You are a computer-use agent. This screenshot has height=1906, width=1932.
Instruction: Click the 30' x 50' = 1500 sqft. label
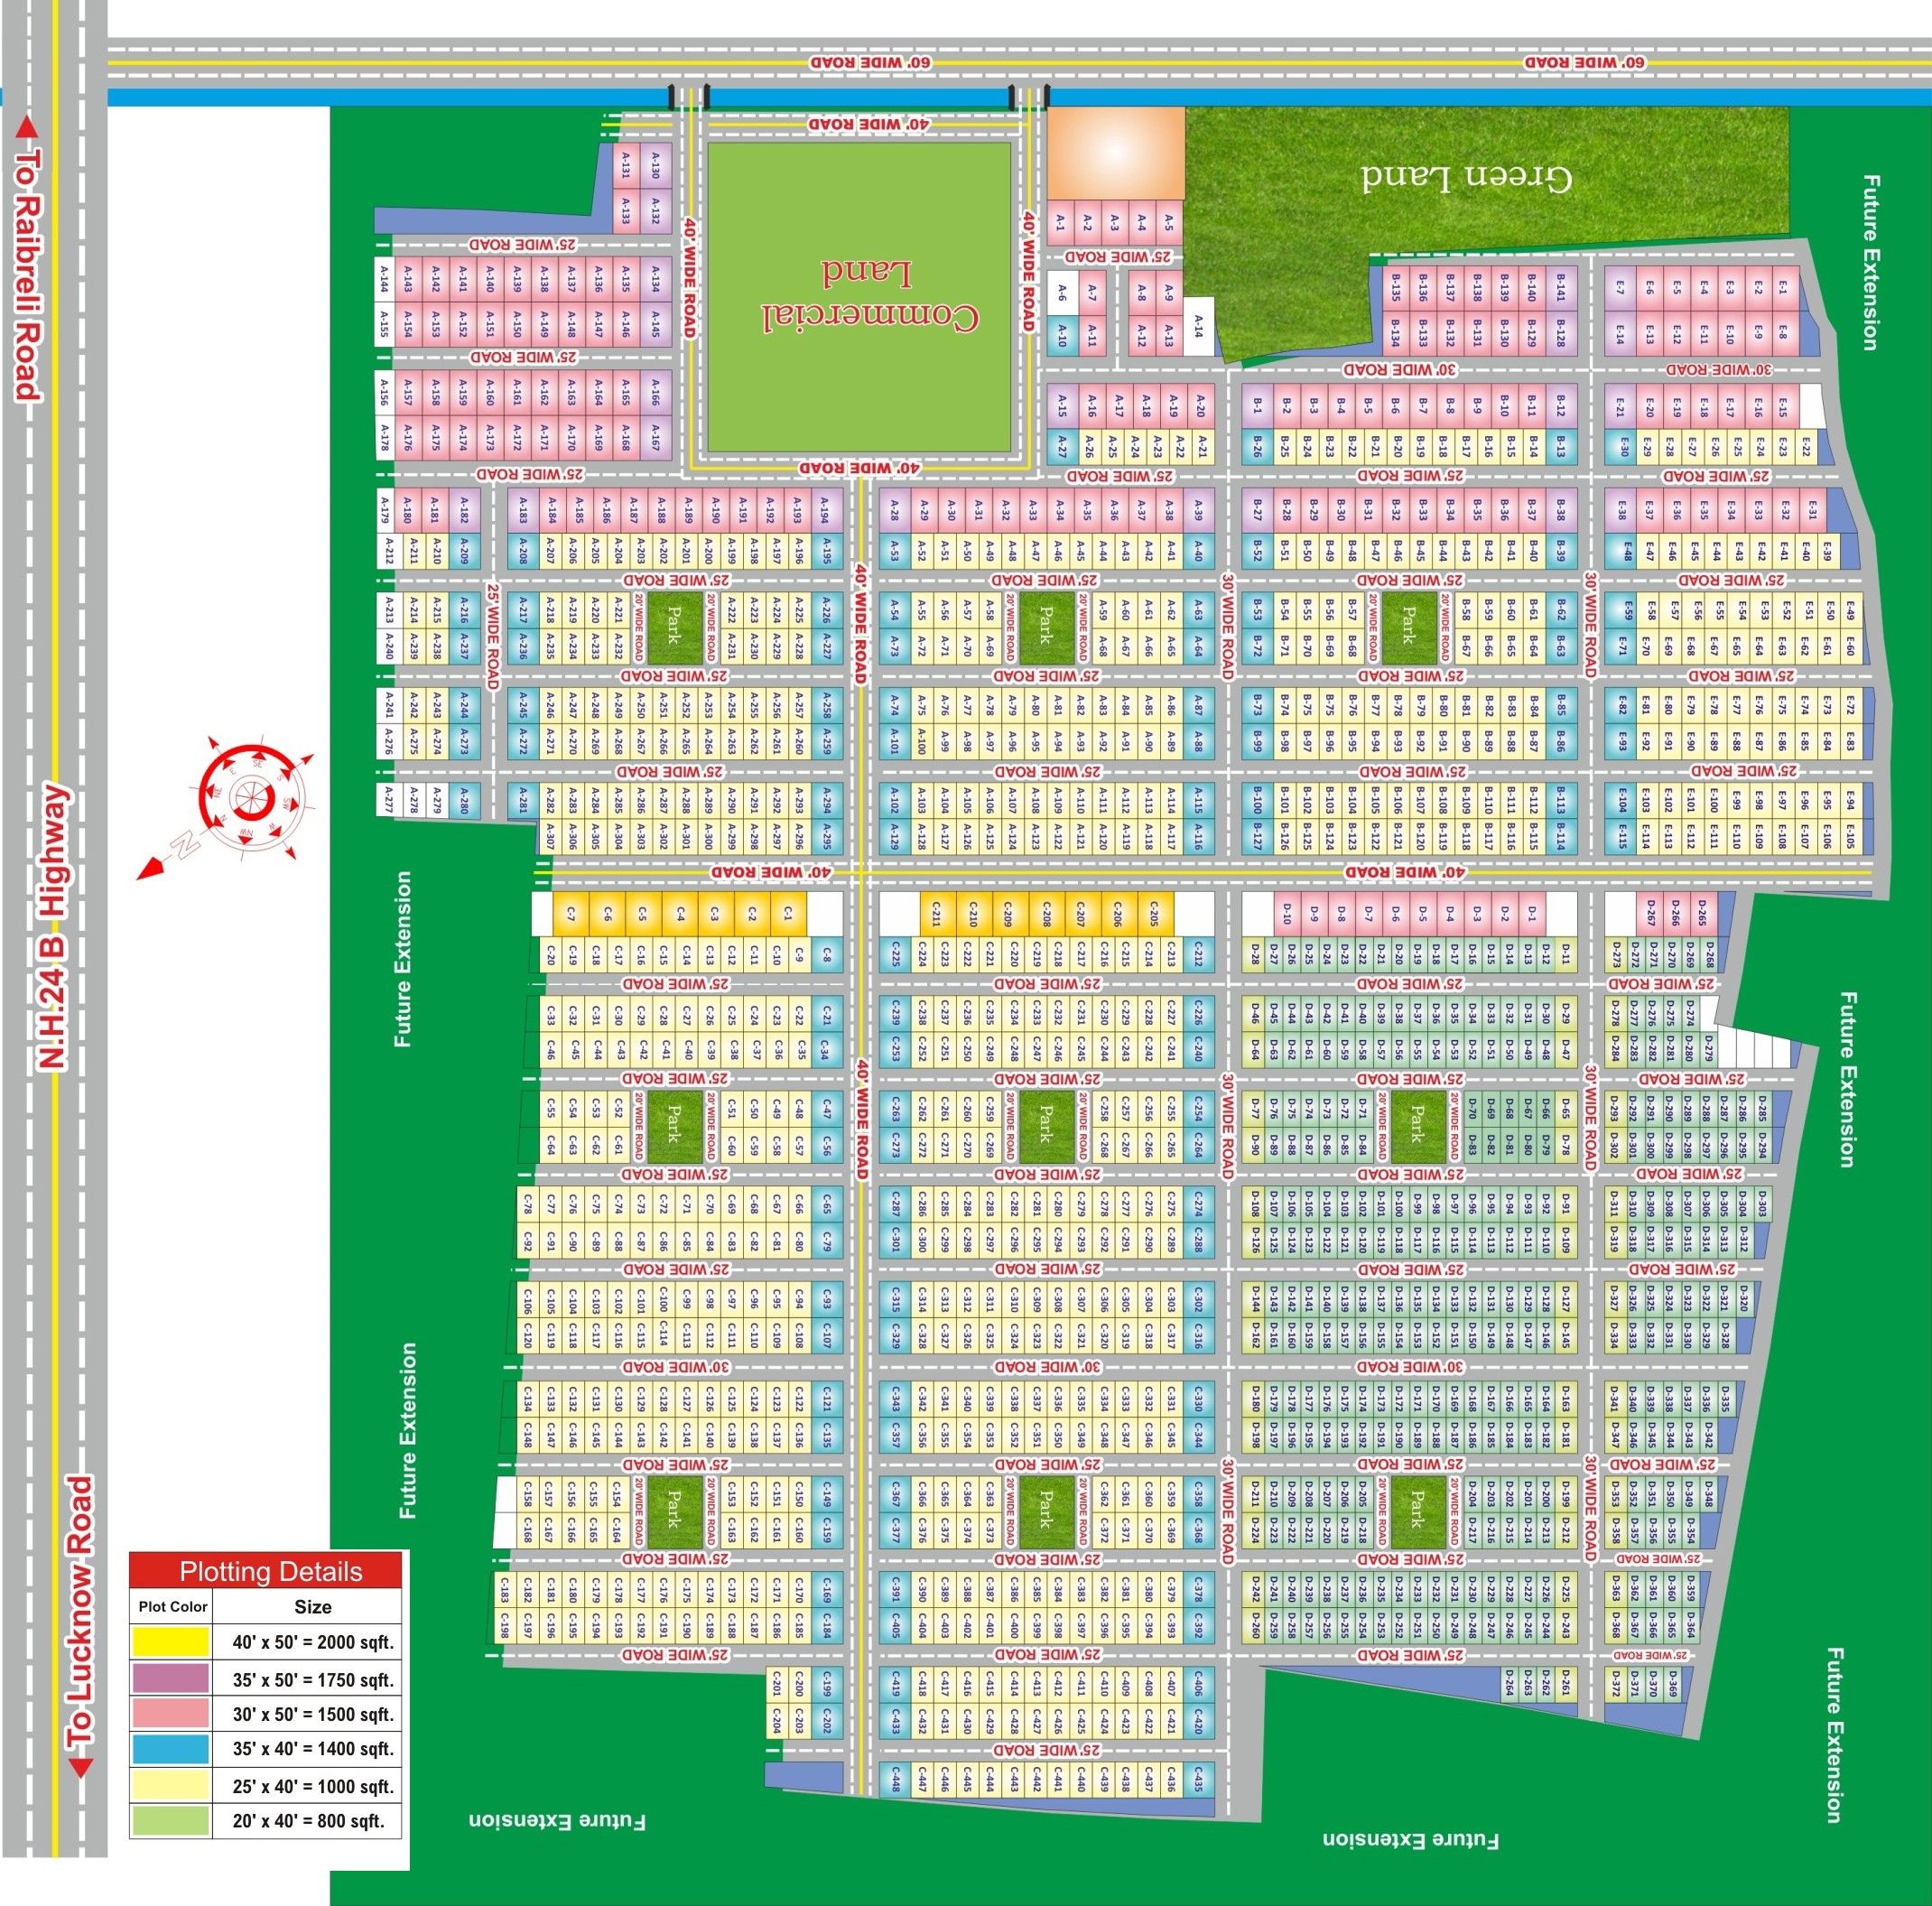(313, 1714)
